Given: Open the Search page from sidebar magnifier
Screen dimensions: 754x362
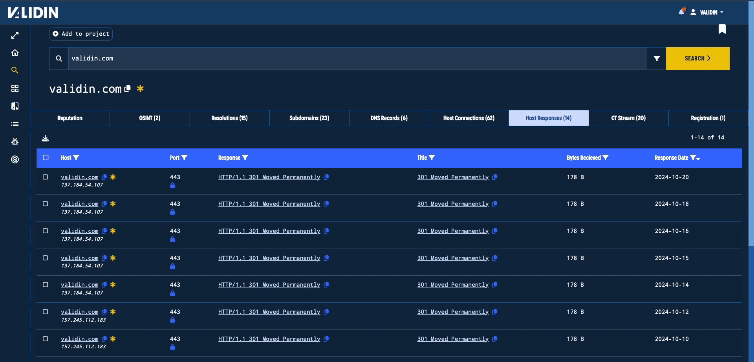Looking at the screenshot, I should (x=15, y=71).
